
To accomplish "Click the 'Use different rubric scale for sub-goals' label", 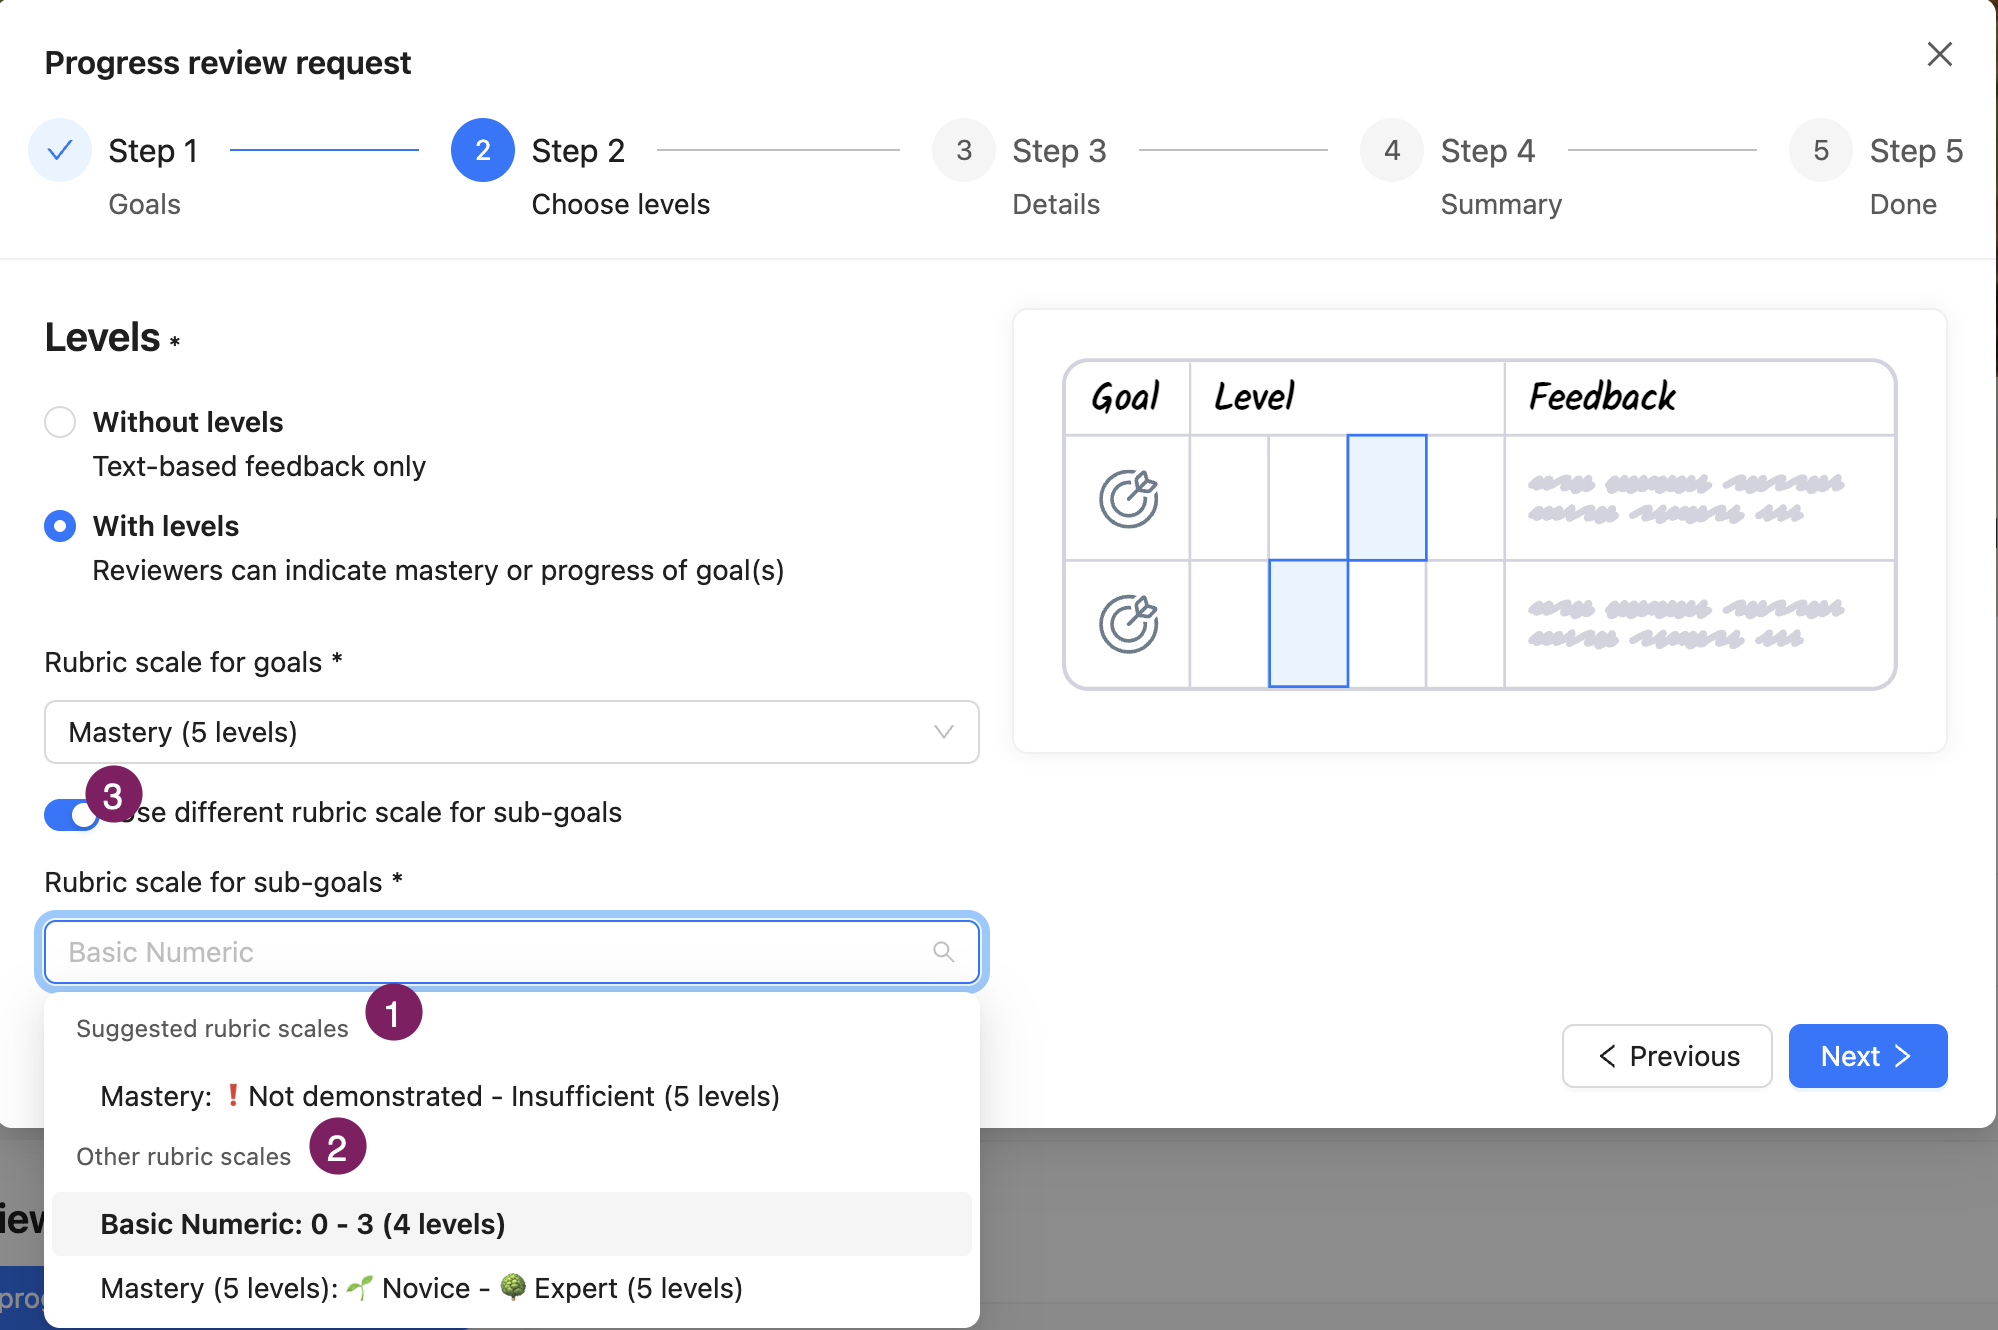I will point(368,812).
